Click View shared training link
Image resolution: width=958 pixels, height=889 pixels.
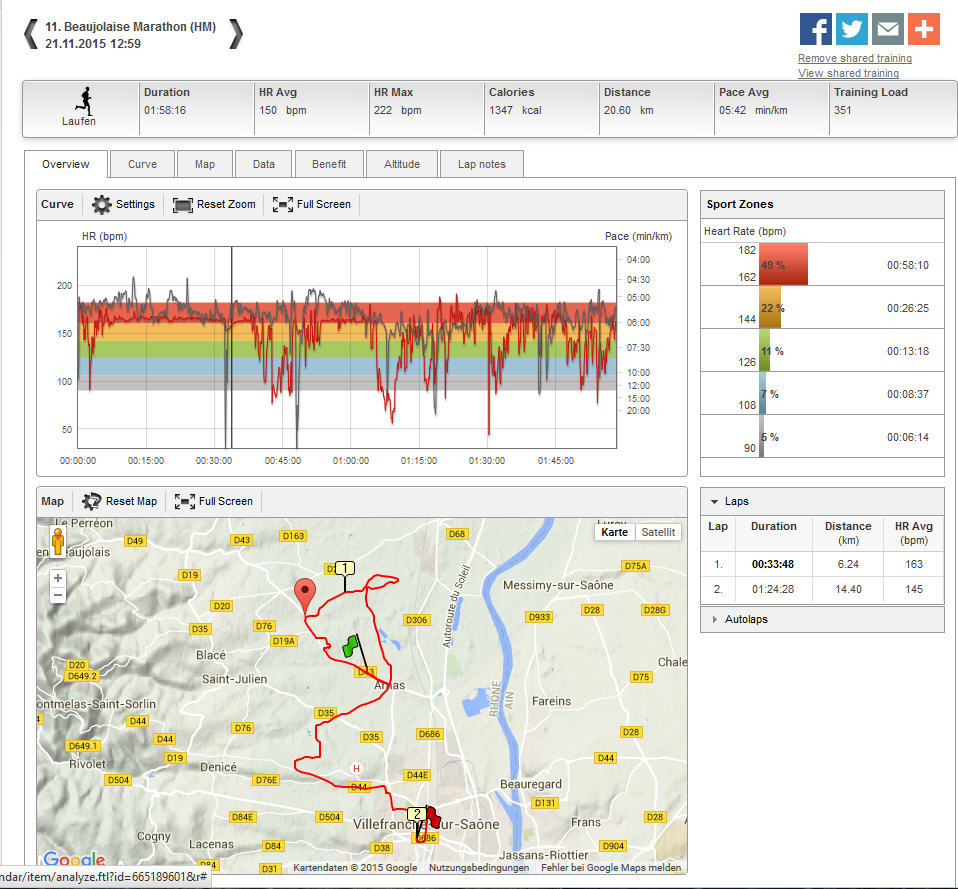[848, 73]
